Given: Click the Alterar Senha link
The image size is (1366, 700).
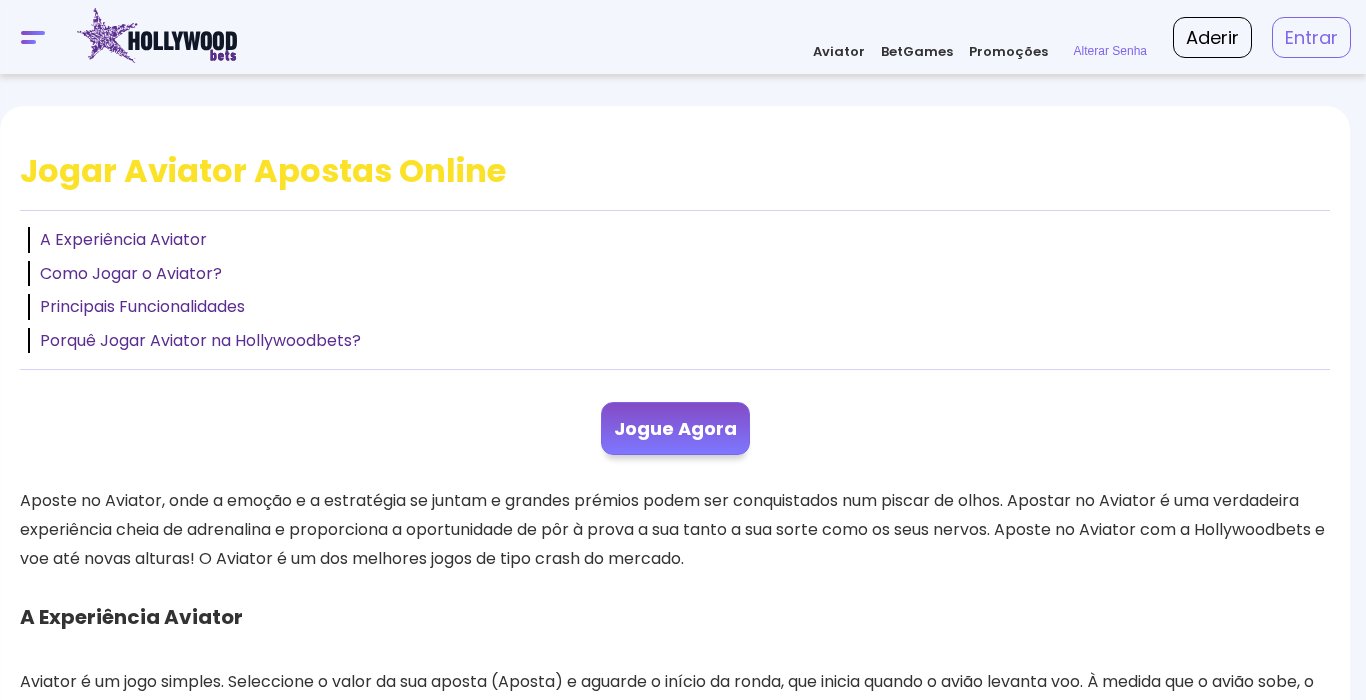Looking at the screenshot, I should click(1110, 51).
